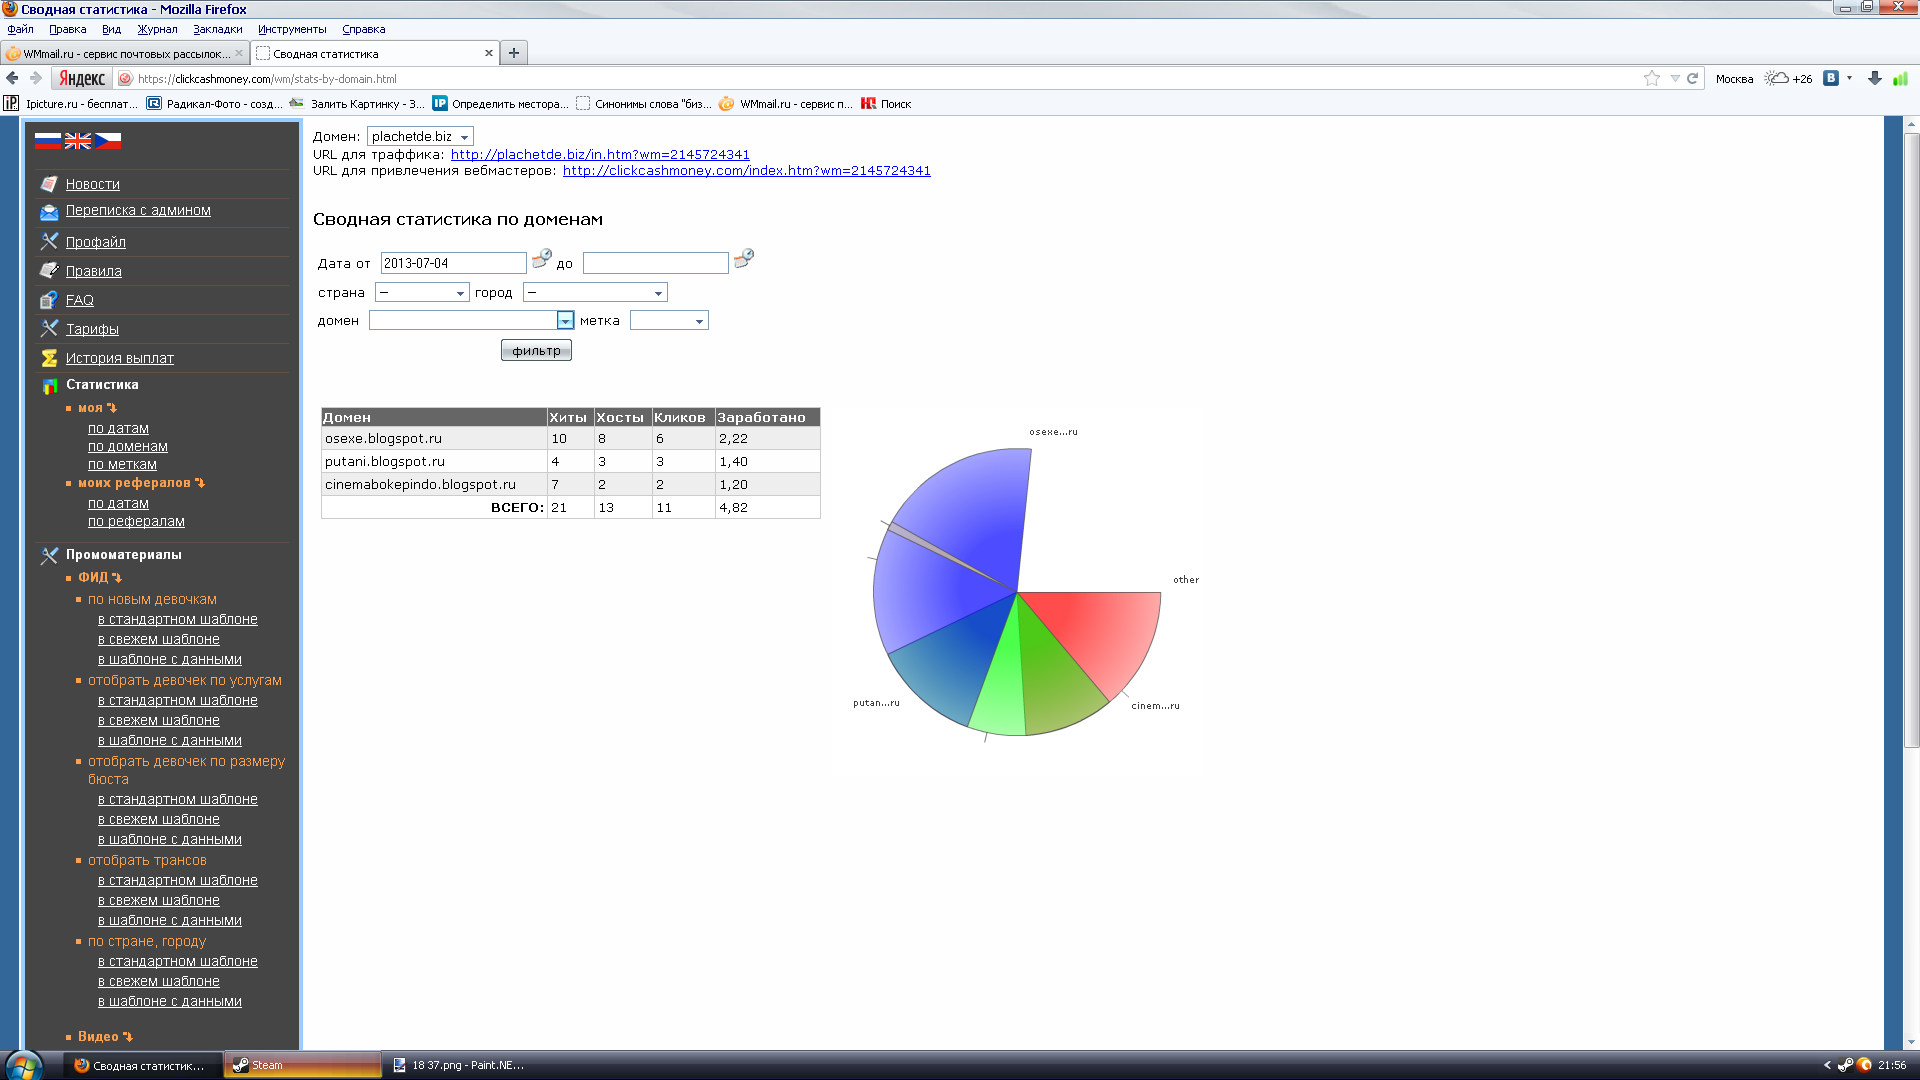Image resolution: width=1920 pixels, height=1080 pixels.
Task: Click the sigma icon next to История выплат
Action: coord(49,358)
